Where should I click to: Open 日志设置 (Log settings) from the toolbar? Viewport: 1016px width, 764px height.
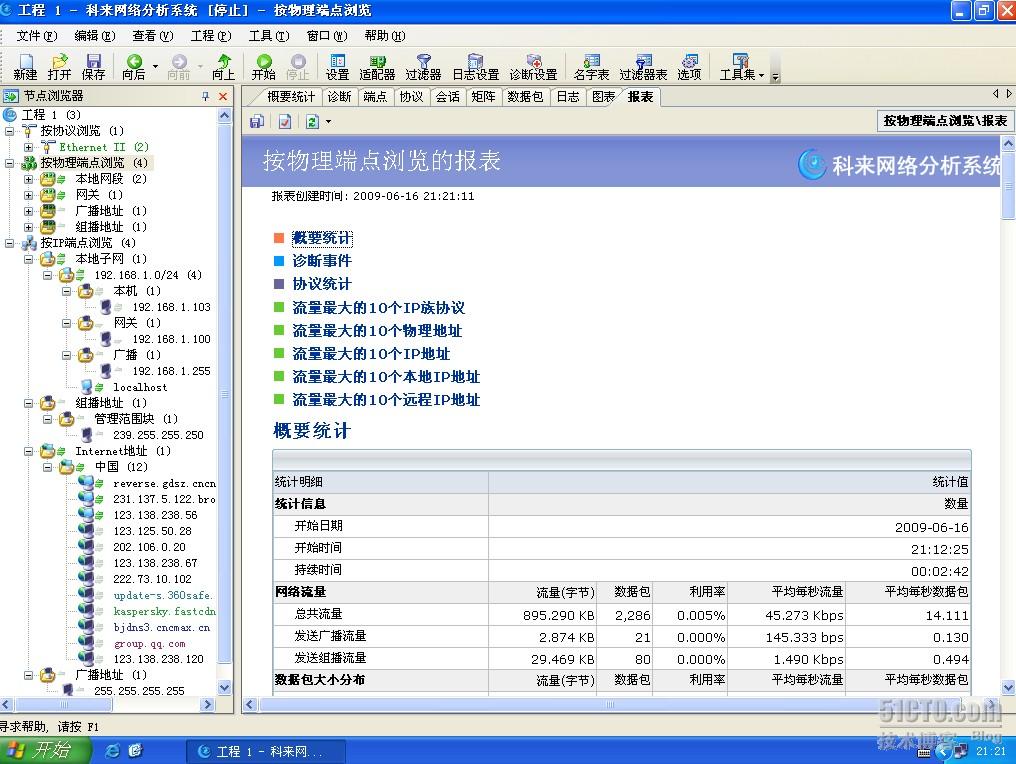tap(476, 67)
